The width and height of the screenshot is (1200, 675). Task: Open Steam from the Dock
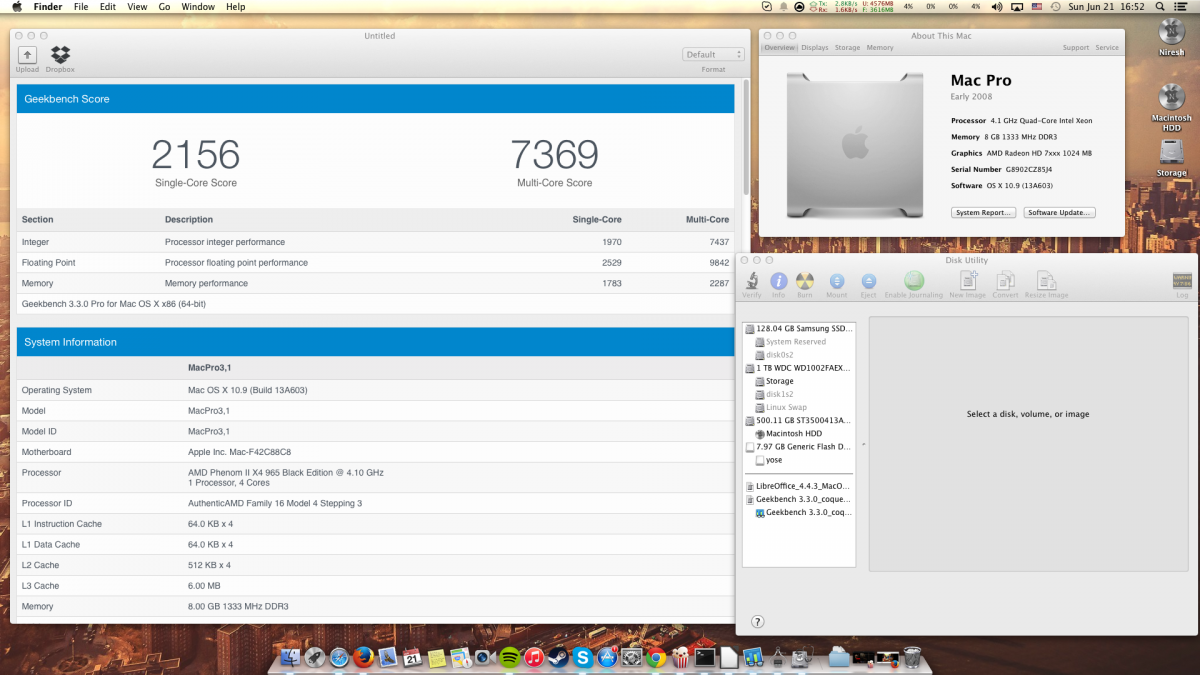click(558, 657)
